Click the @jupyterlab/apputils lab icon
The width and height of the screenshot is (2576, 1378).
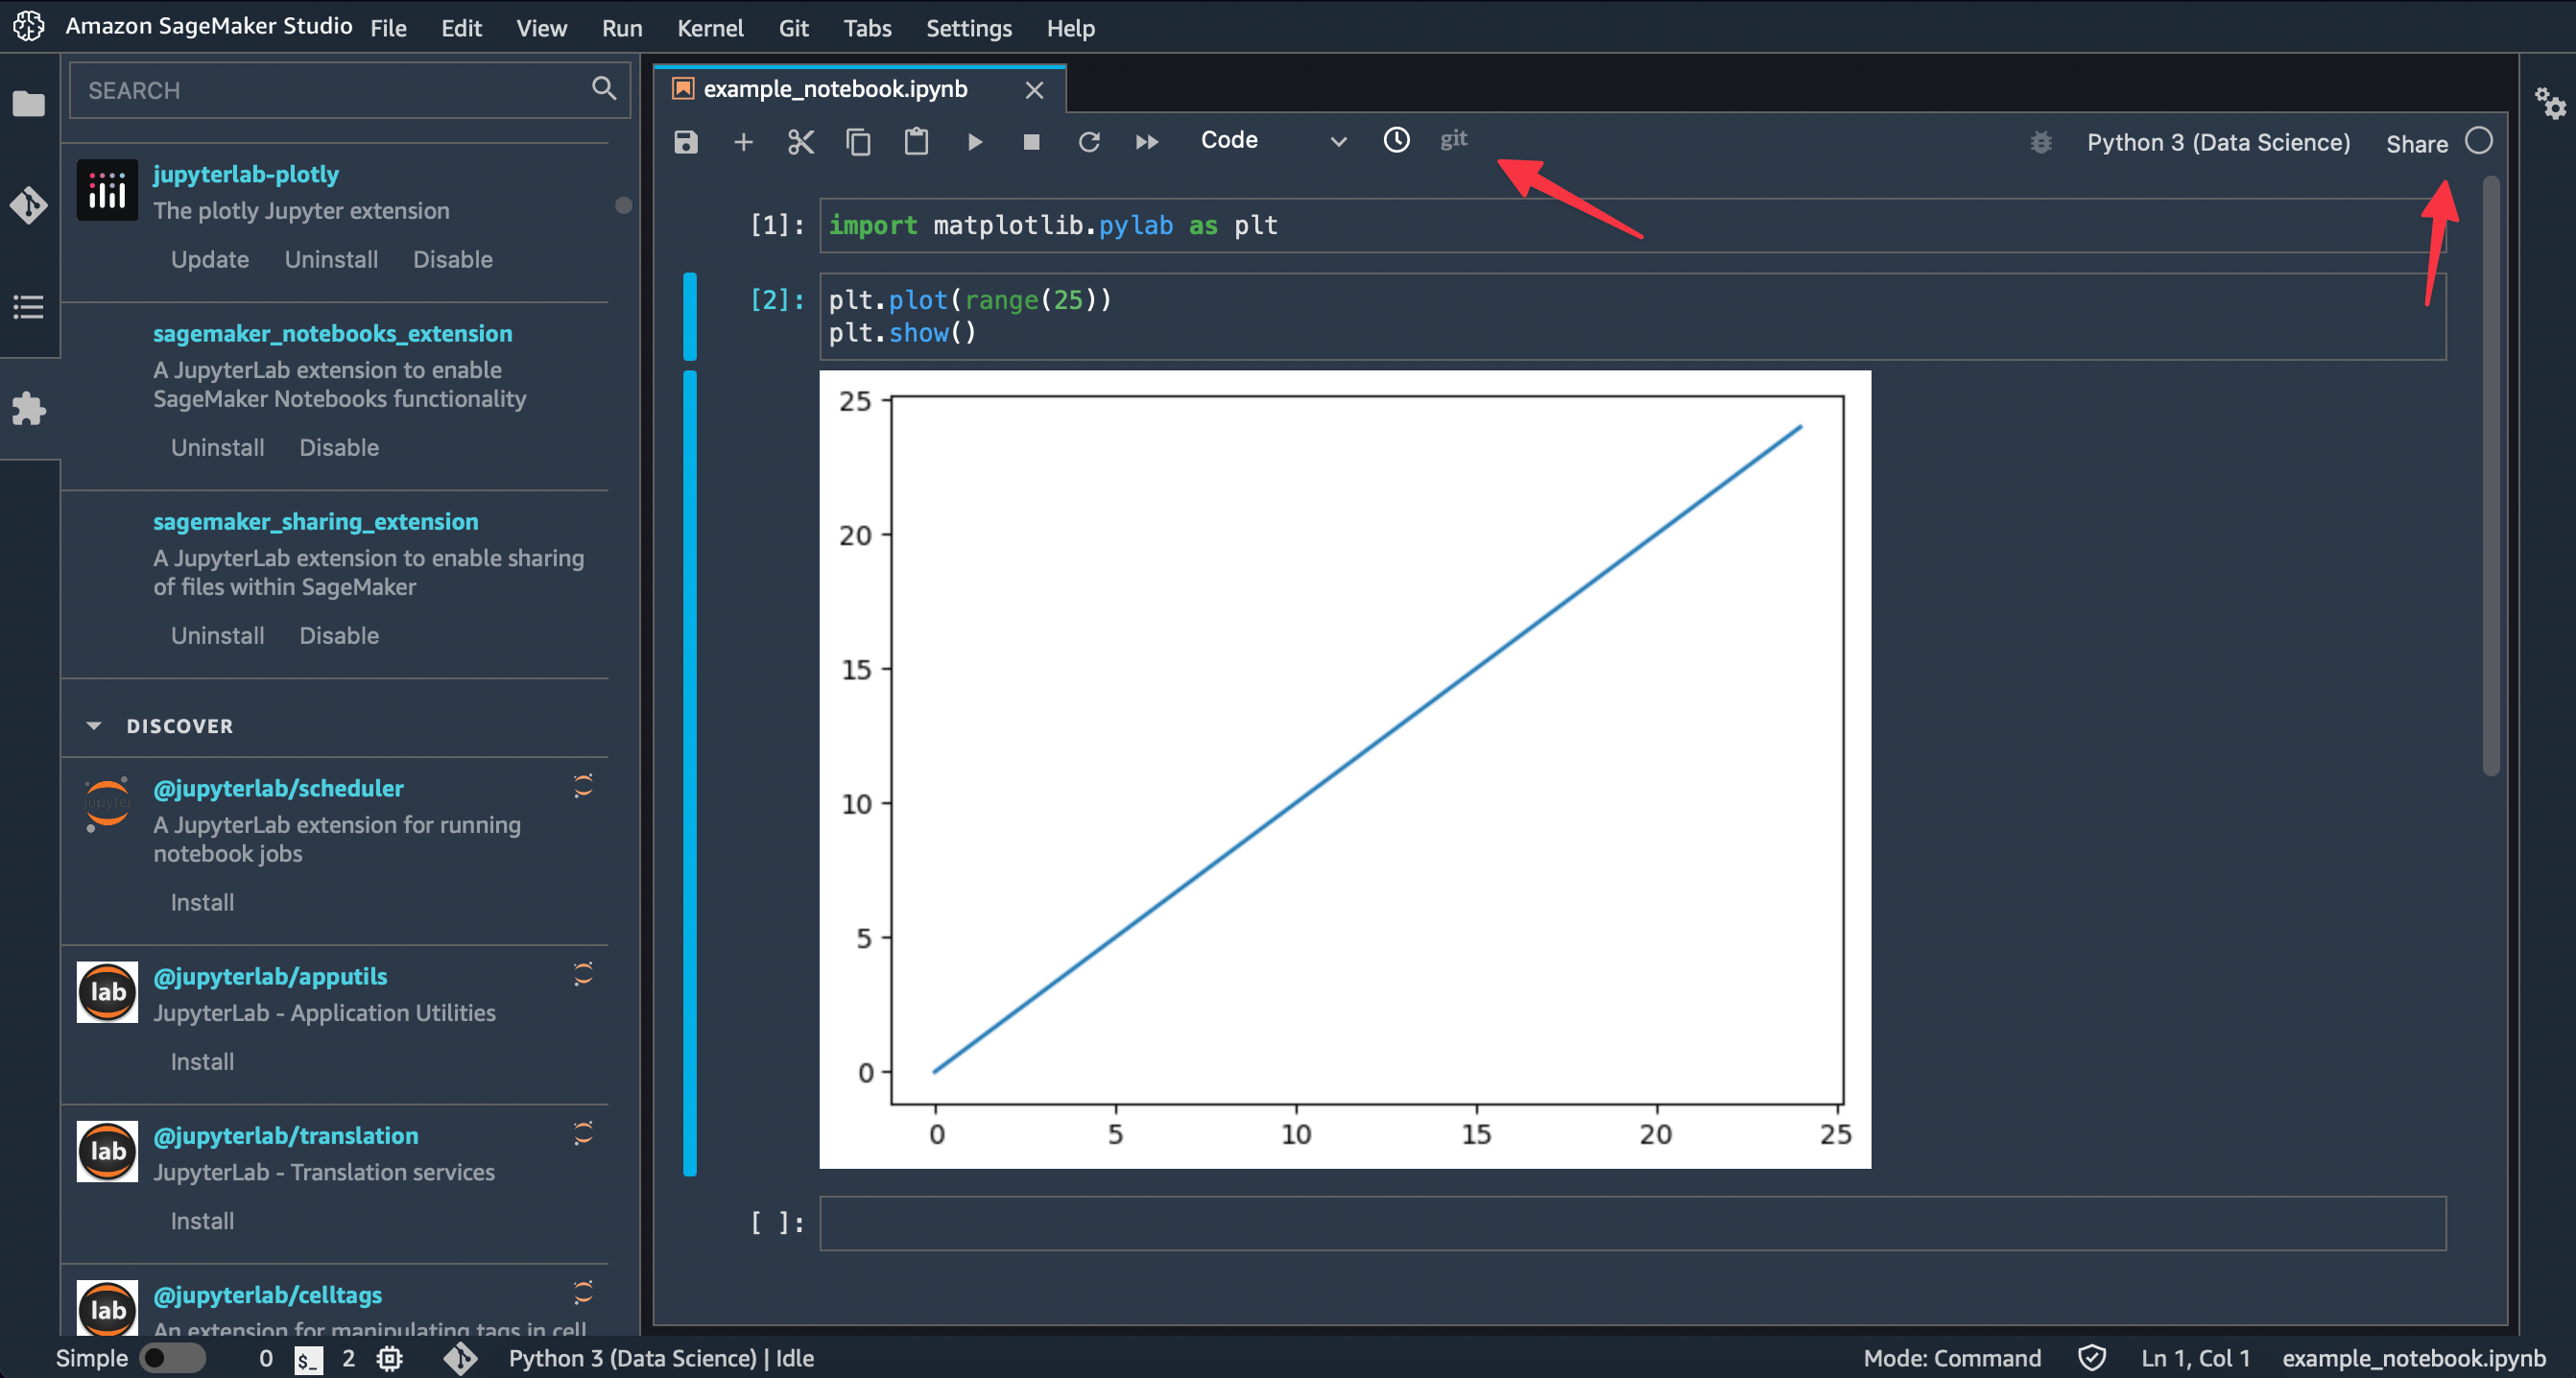[x=107, y=992]
